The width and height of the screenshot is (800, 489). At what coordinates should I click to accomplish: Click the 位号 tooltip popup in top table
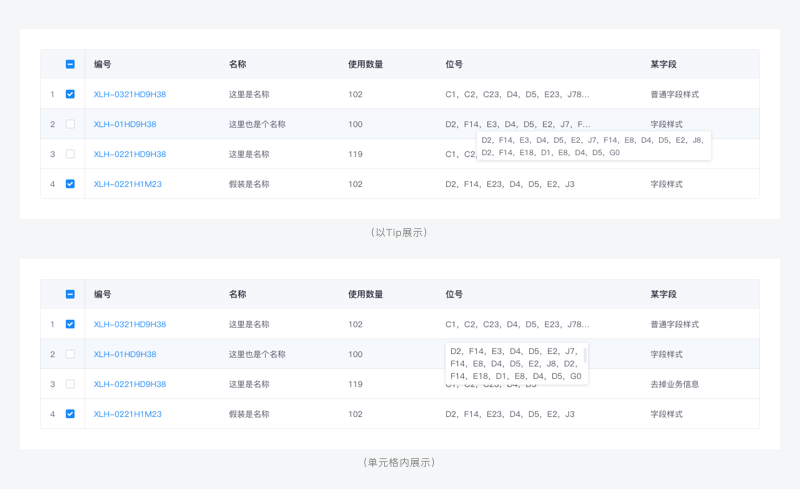(593, 146)
